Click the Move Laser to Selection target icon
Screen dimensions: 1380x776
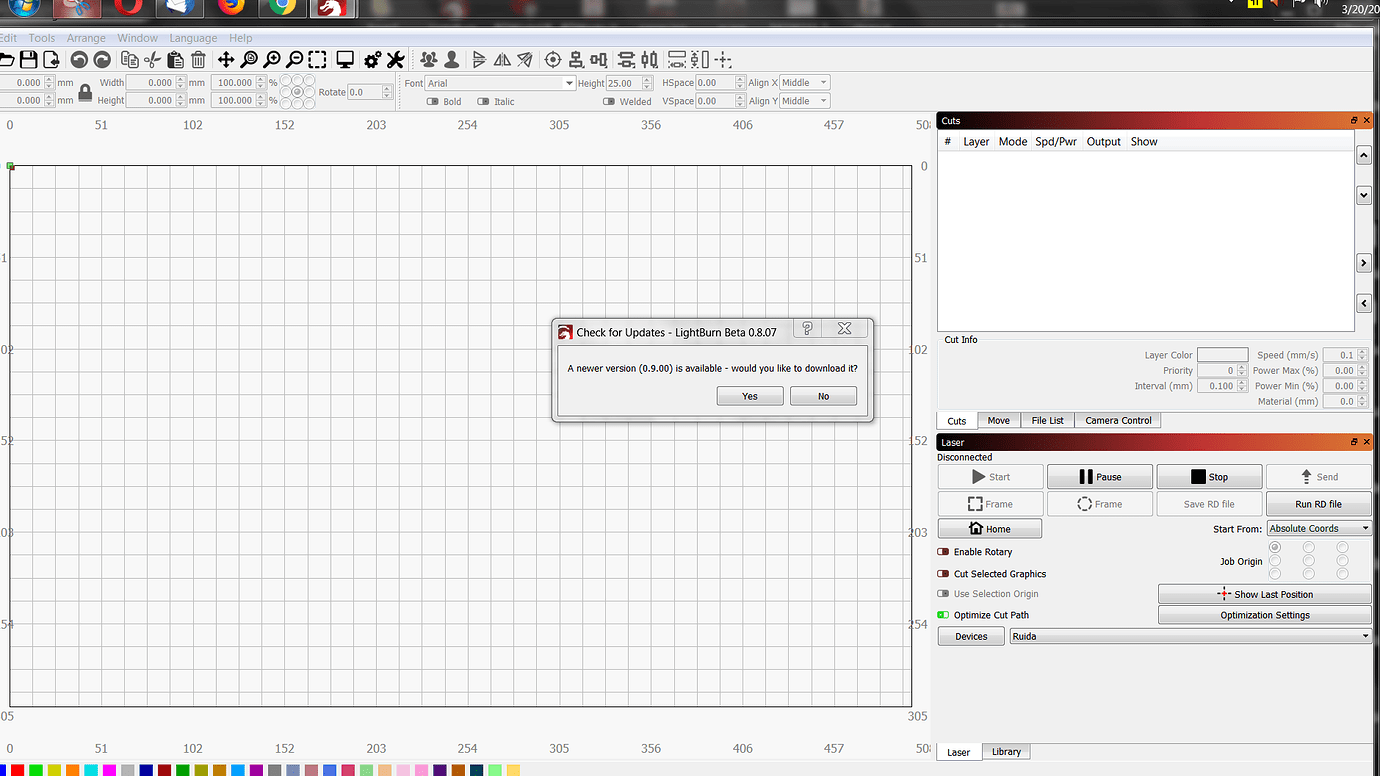(553, 60)
